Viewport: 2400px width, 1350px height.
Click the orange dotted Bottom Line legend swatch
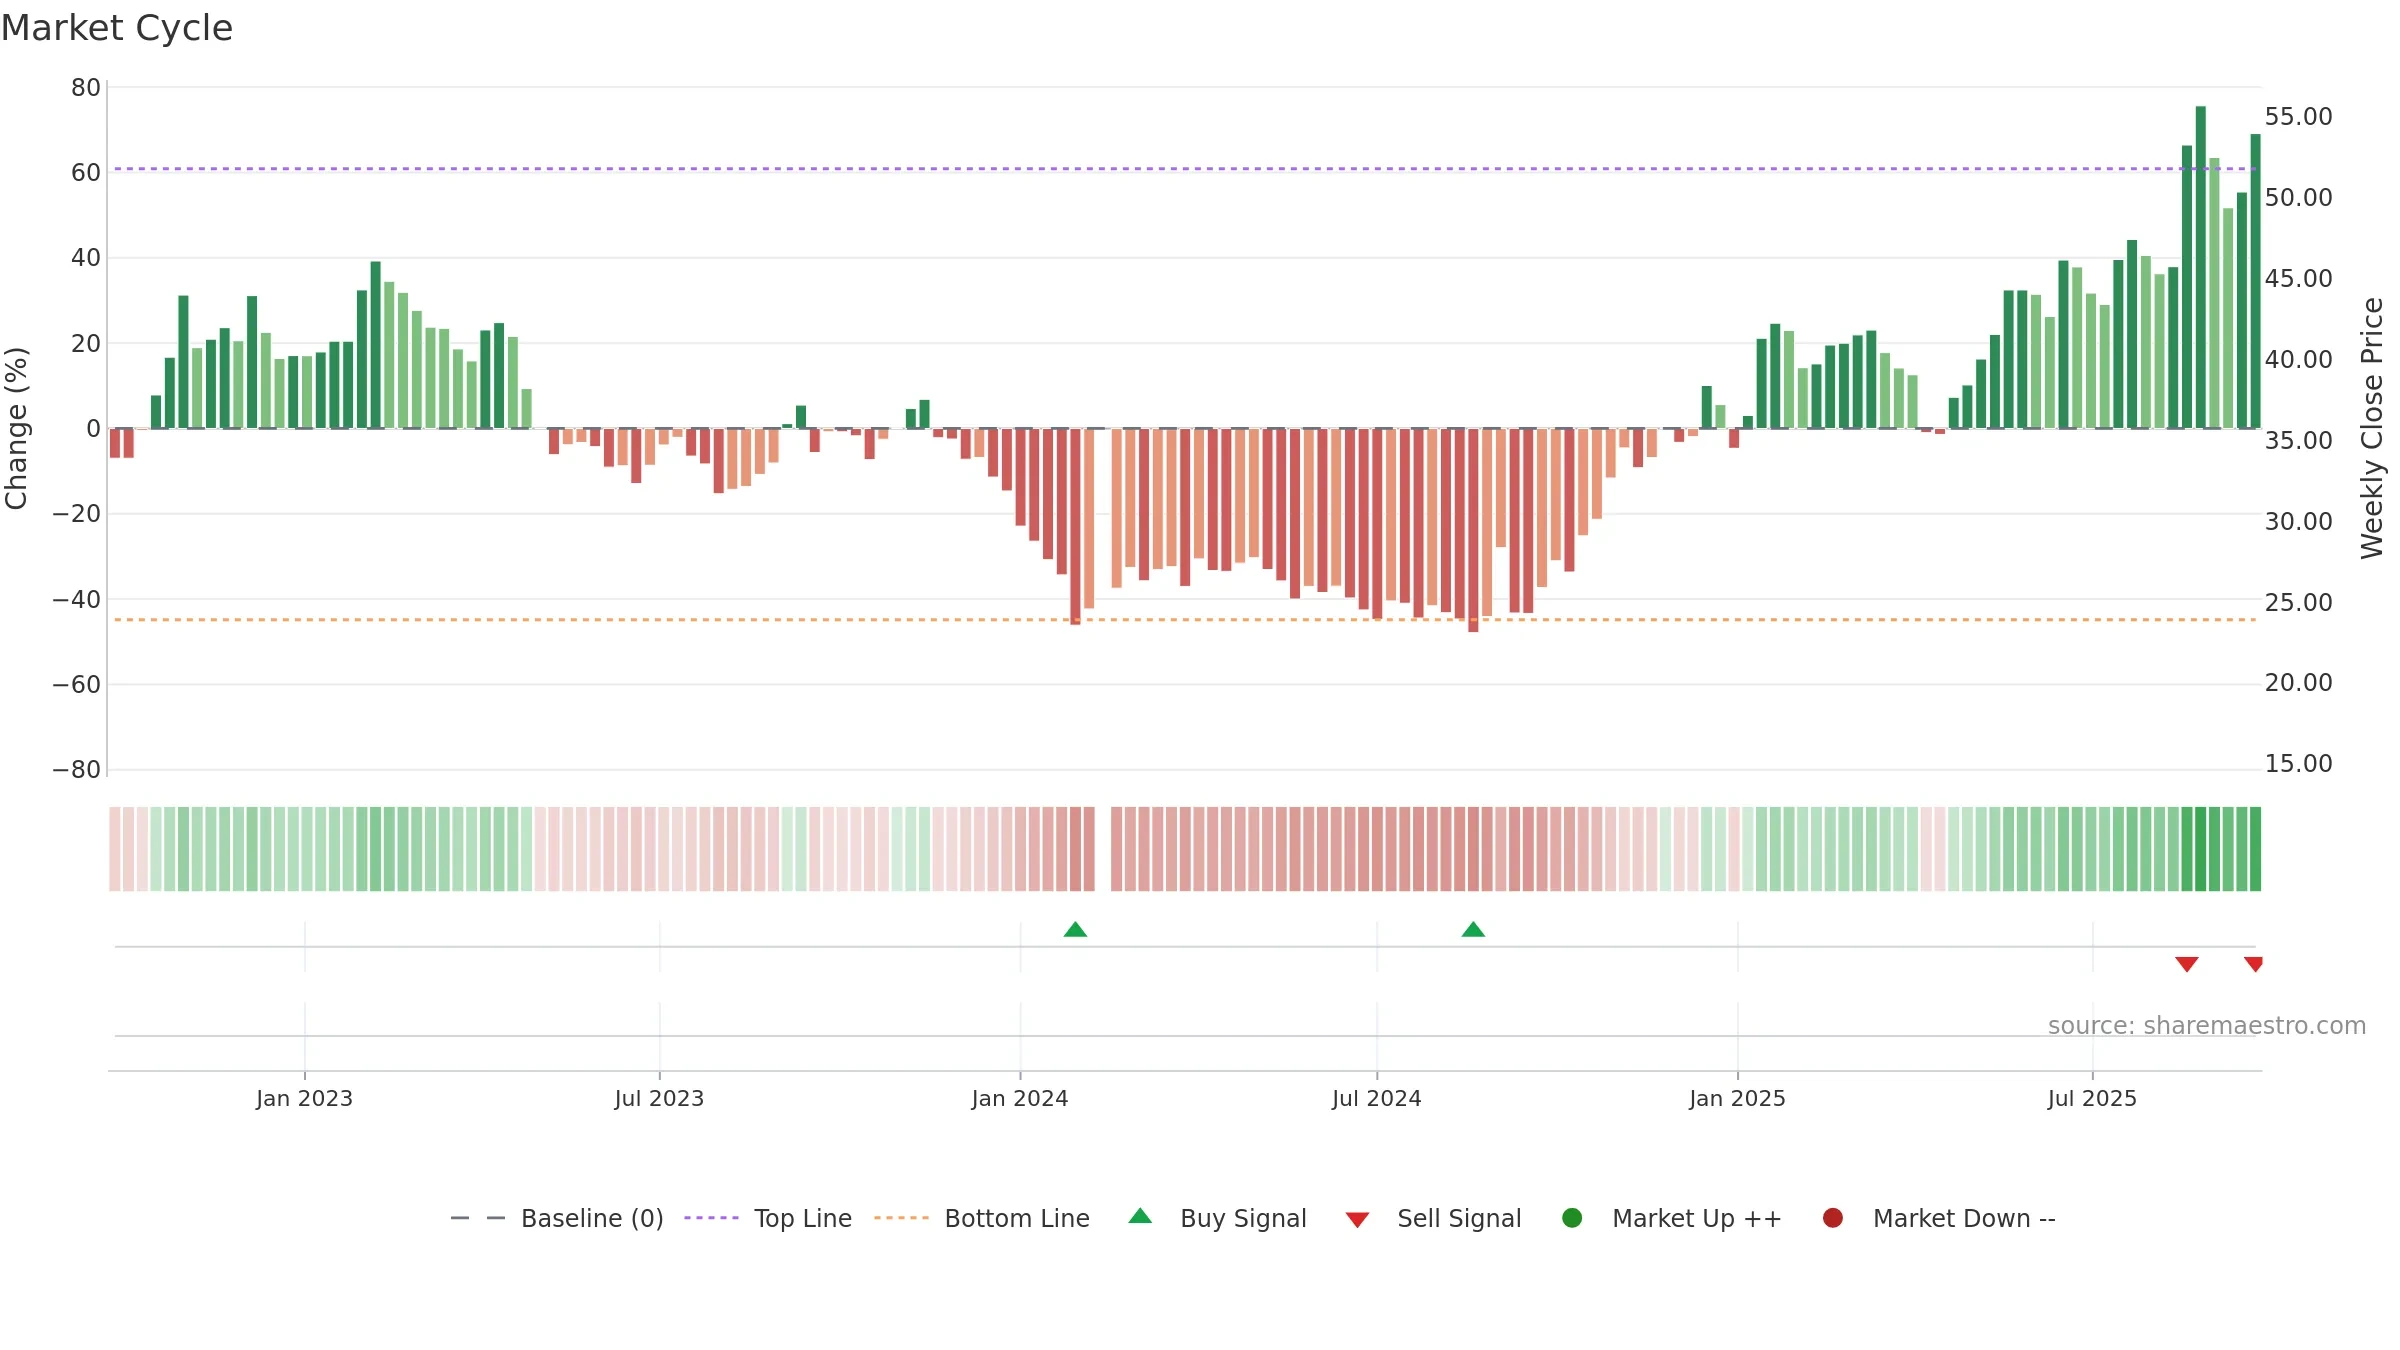901,1218
